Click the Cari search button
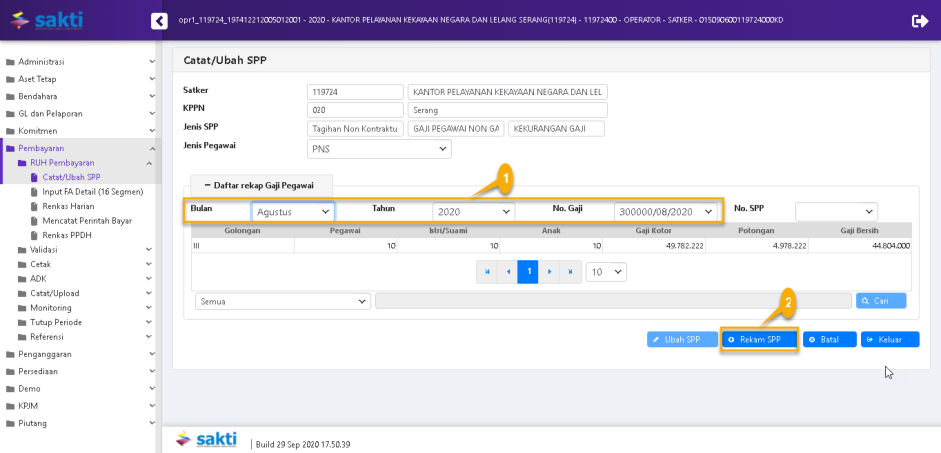 [x=881, y=300]
